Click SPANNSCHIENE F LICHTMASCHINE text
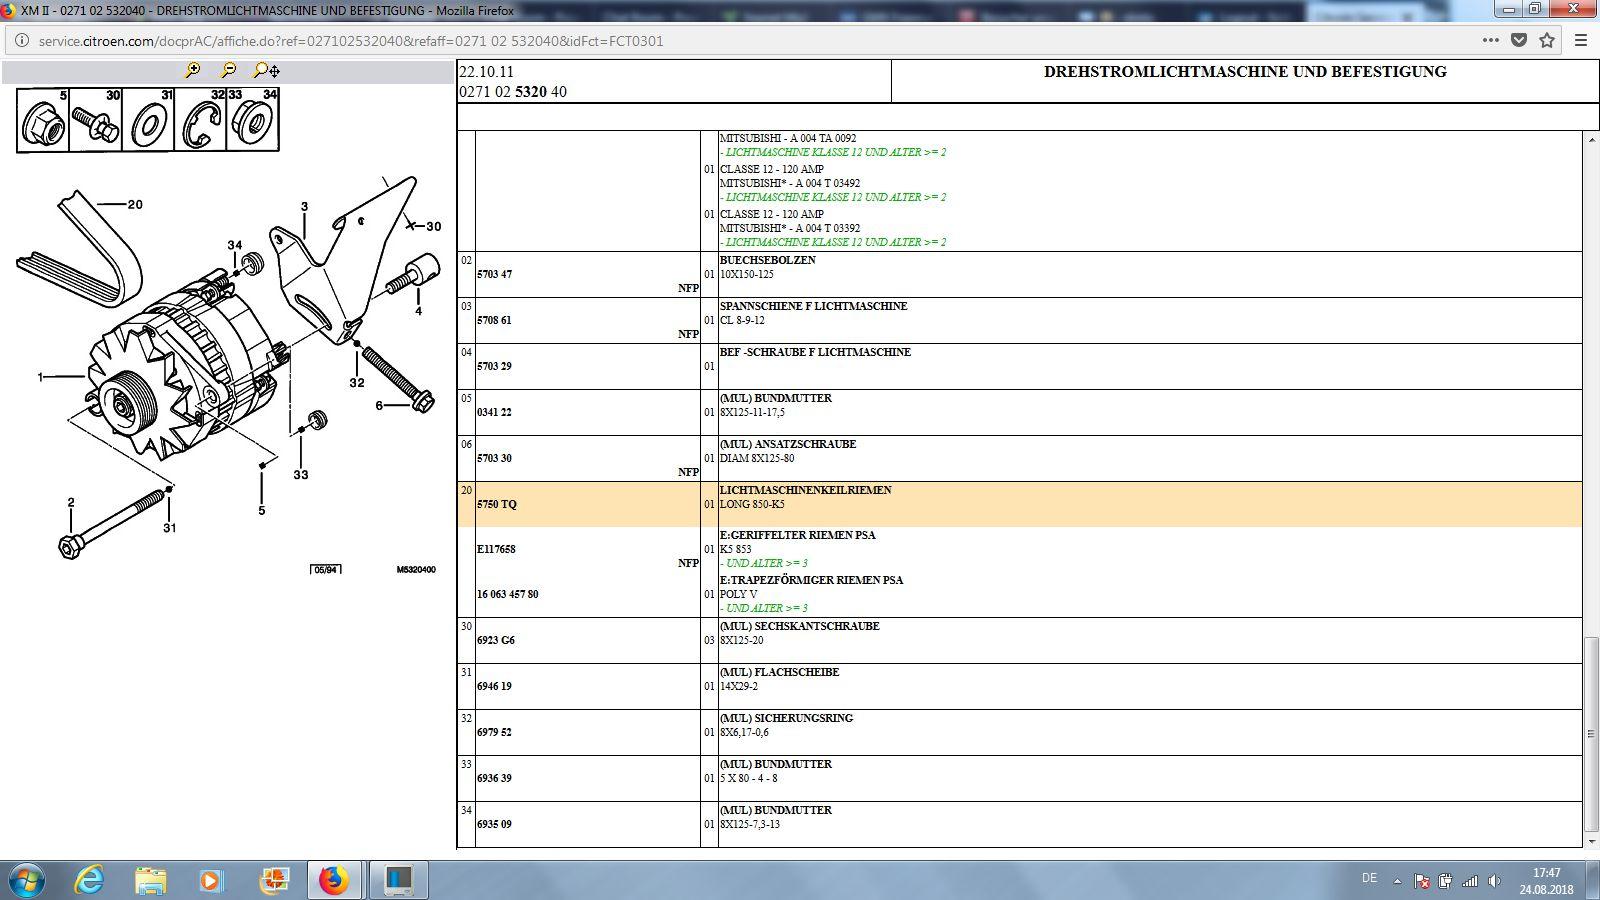The height and width of the screenshot is (900, 1600). pos(813,306)
